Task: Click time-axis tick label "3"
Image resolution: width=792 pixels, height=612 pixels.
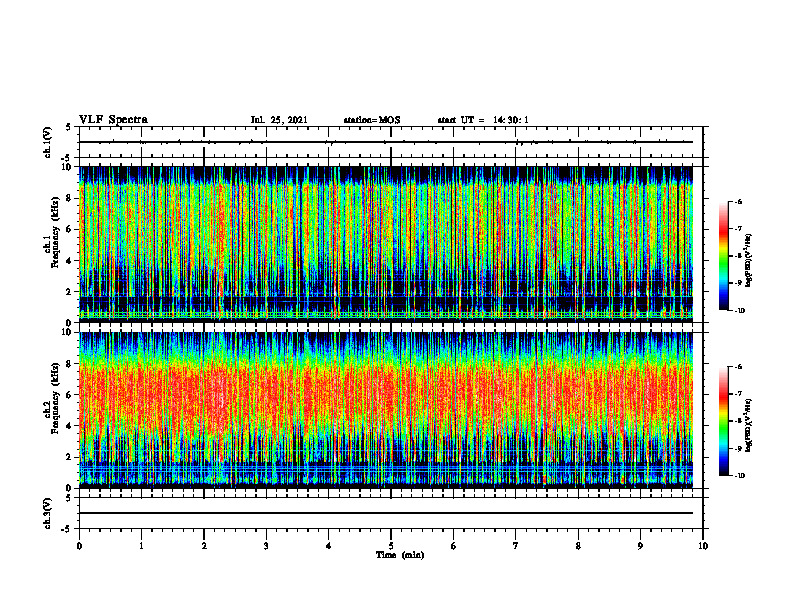Action: [x=266, y=546]
